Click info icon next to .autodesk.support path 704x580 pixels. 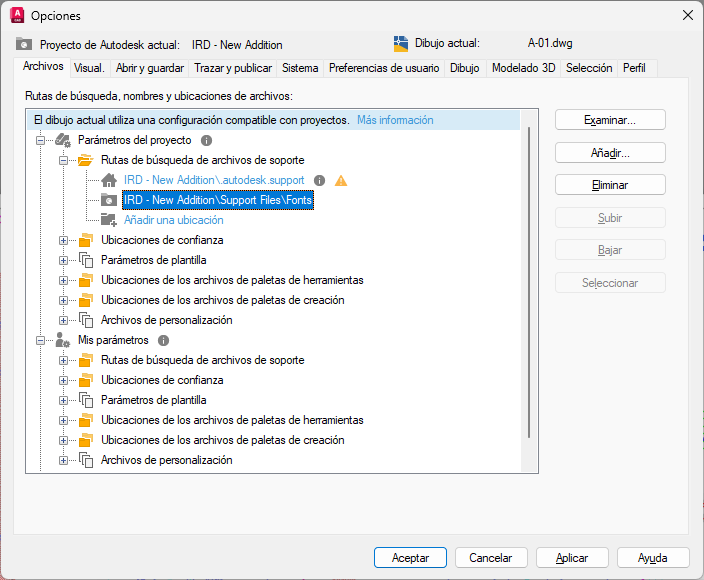pyautogui.click(x=319, y=180)
